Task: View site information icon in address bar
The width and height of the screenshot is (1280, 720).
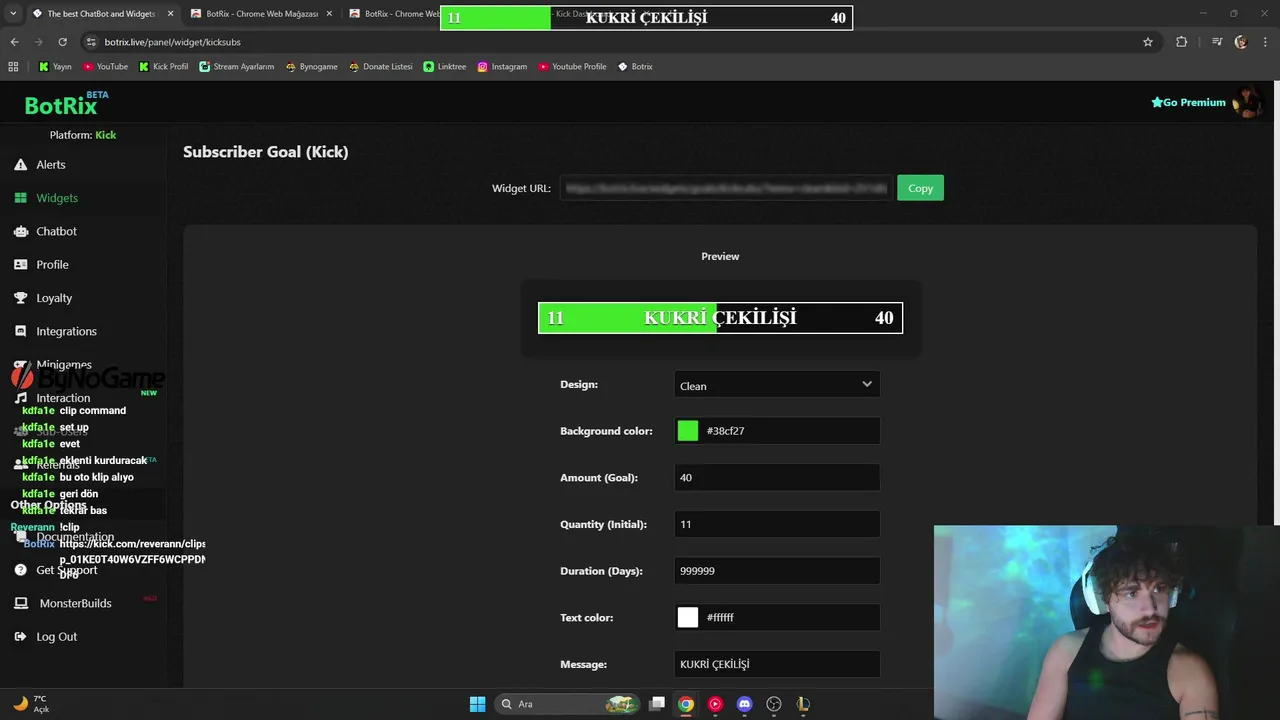Action: coord(92,42)
